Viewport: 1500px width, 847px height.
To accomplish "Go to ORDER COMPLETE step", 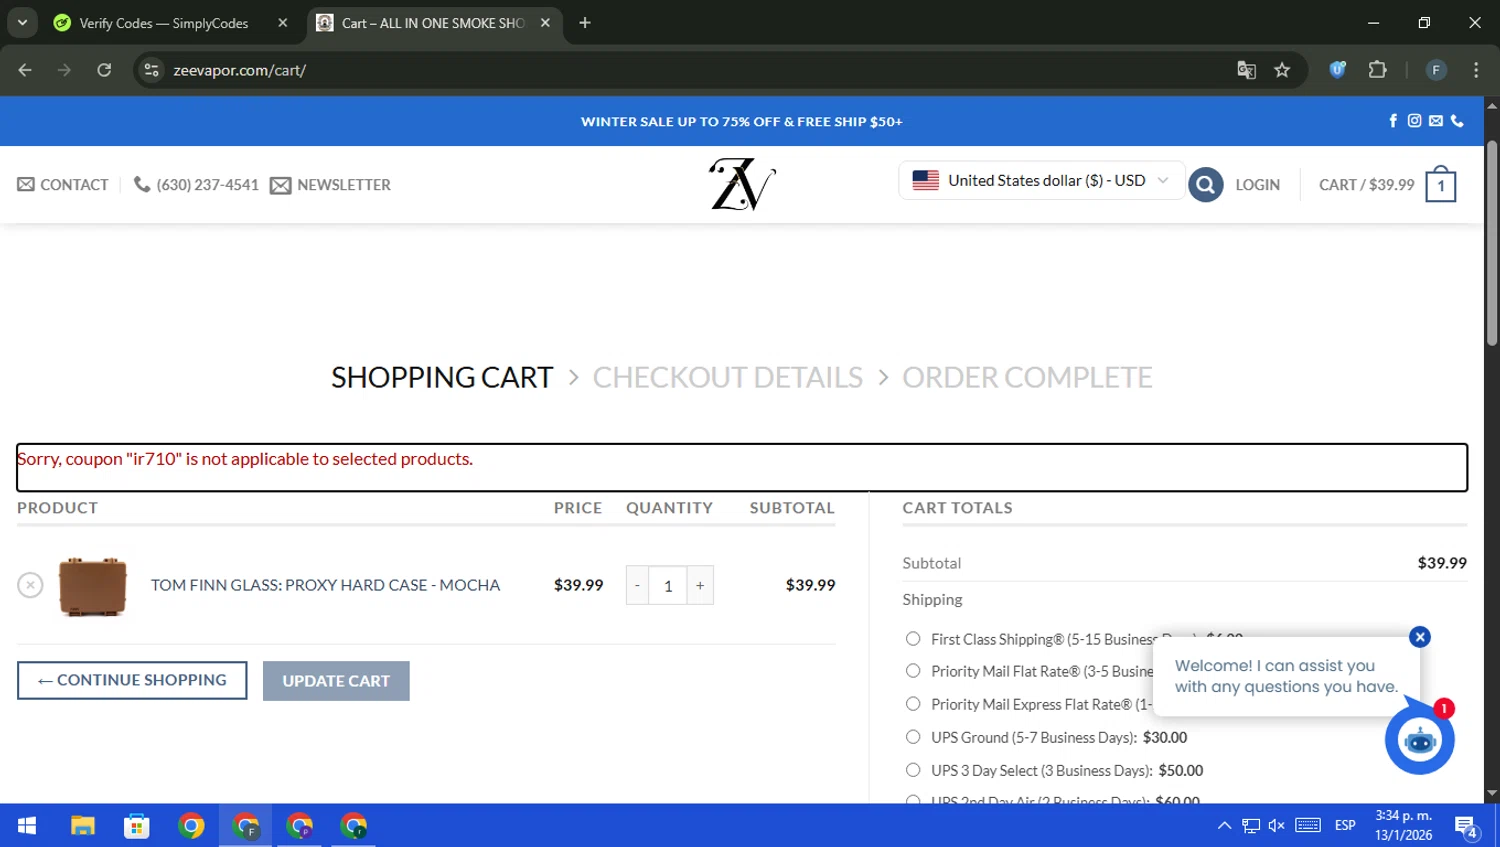I will pyautogui.click(x=1027, y=377).
